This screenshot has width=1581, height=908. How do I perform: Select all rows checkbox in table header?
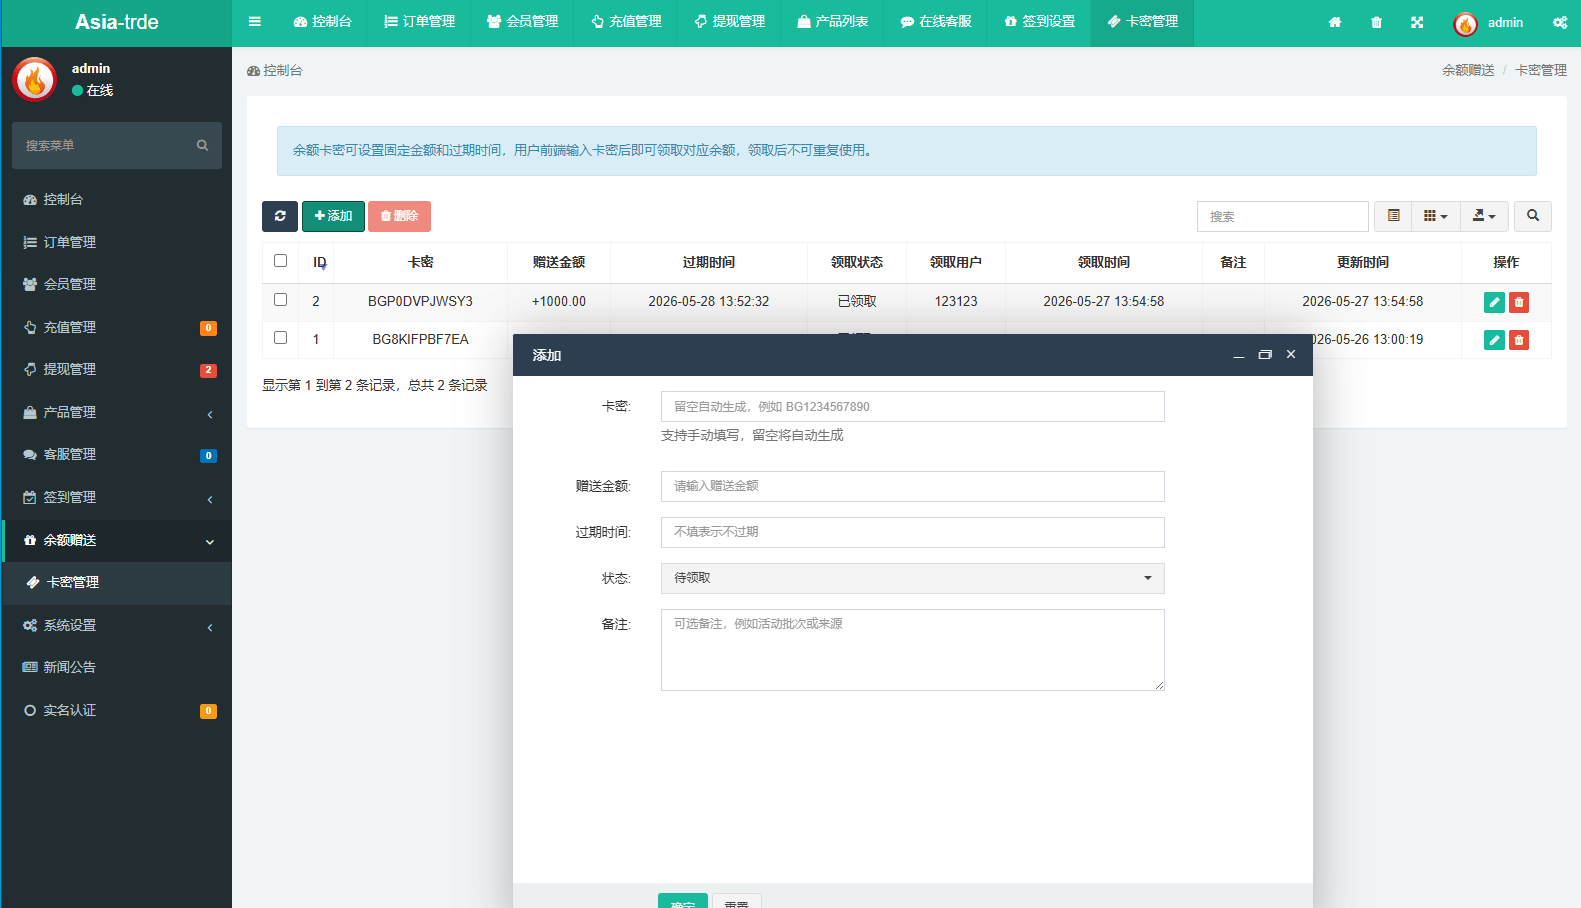coord(280,261)
